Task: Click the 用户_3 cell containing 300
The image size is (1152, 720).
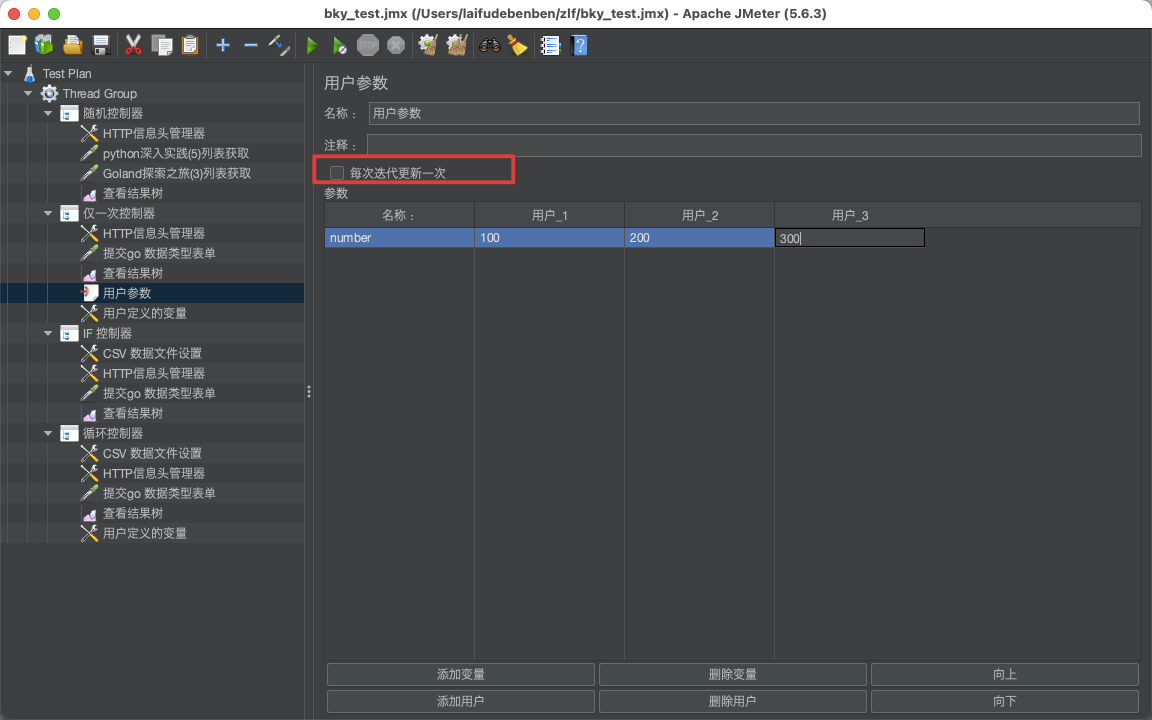Action: pyautogui.click(x=850, y=238)
